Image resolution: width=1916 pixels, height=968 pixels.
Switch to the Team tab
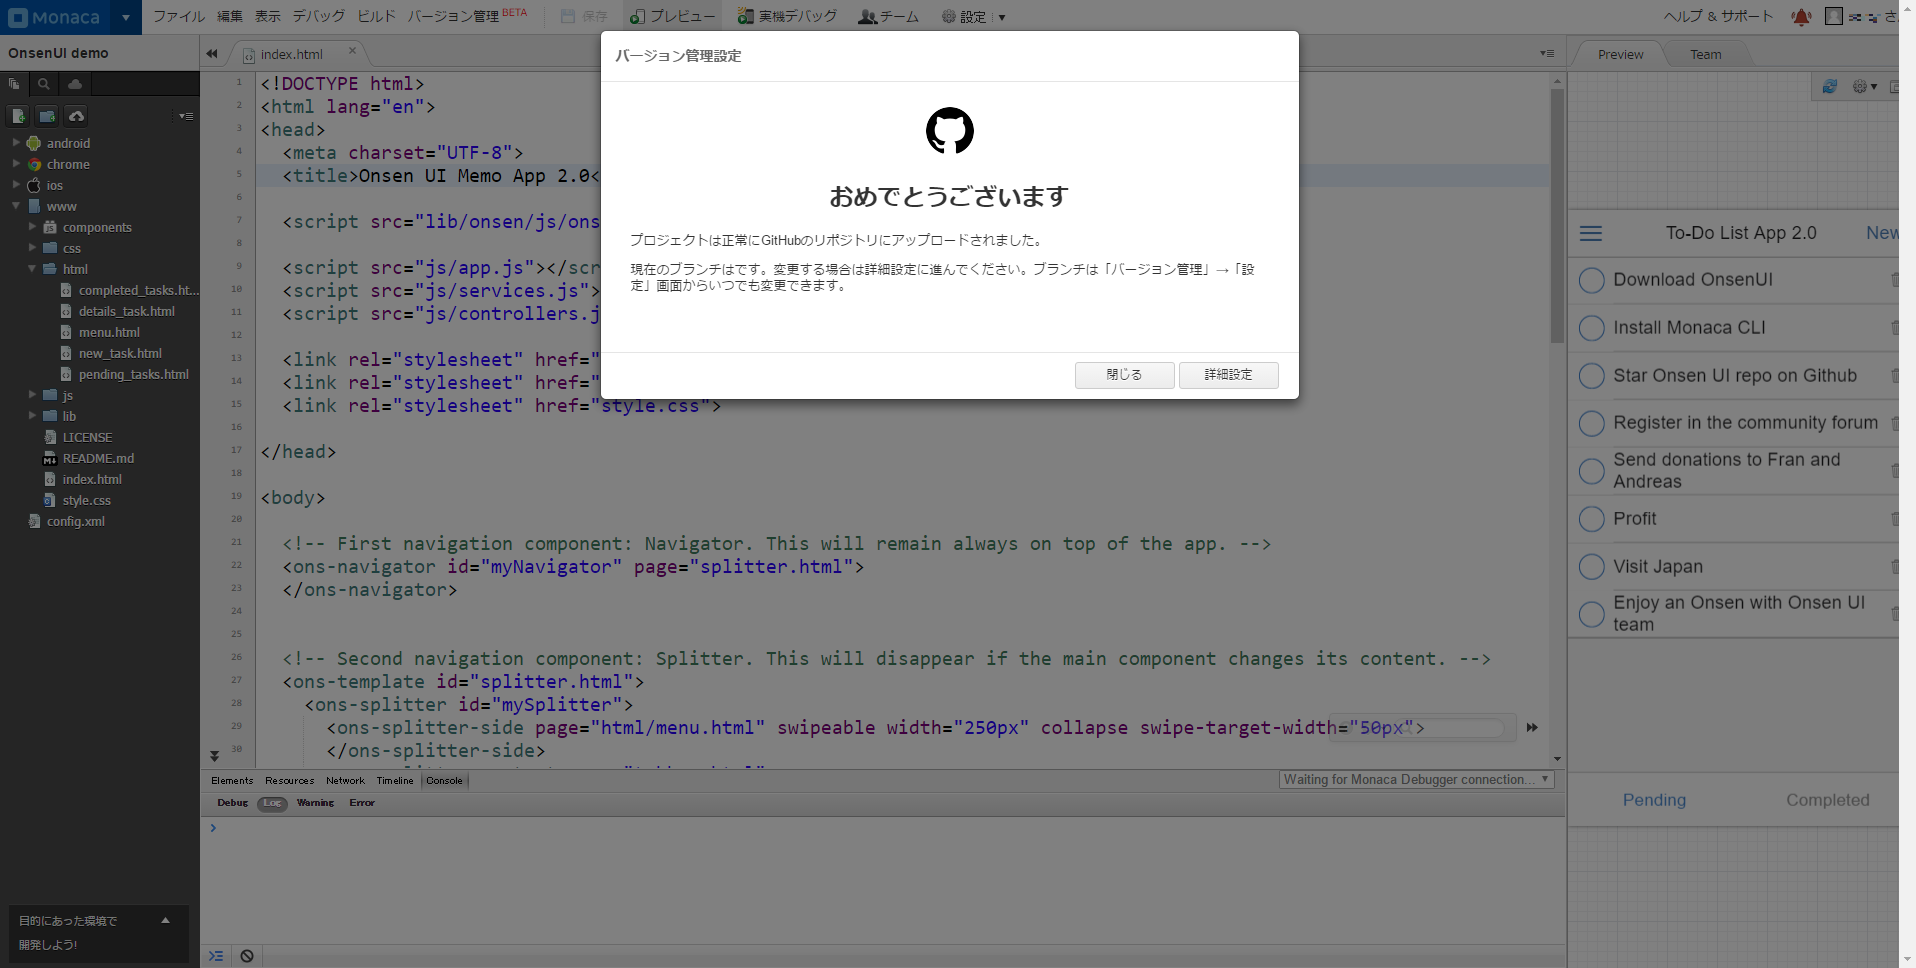(1705, 55)
